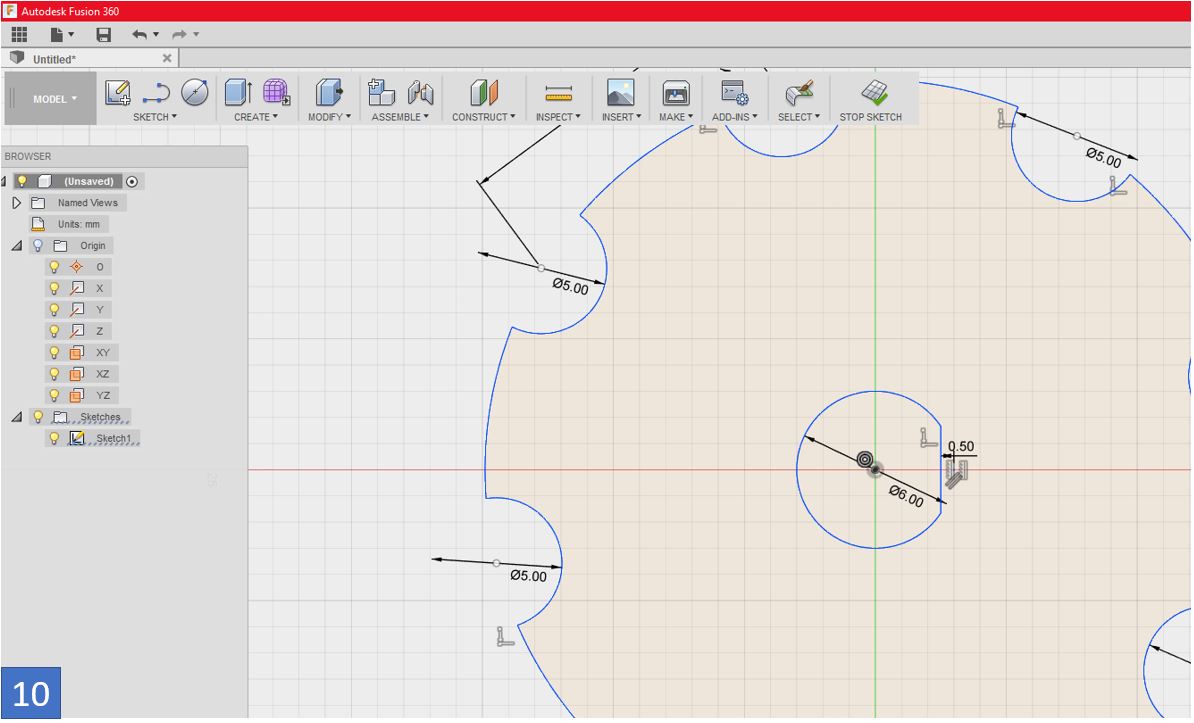This screenshot has width=1194, height=723.
Task: Choose the Center Diameter Circle tool
Action: pos(194,93)
